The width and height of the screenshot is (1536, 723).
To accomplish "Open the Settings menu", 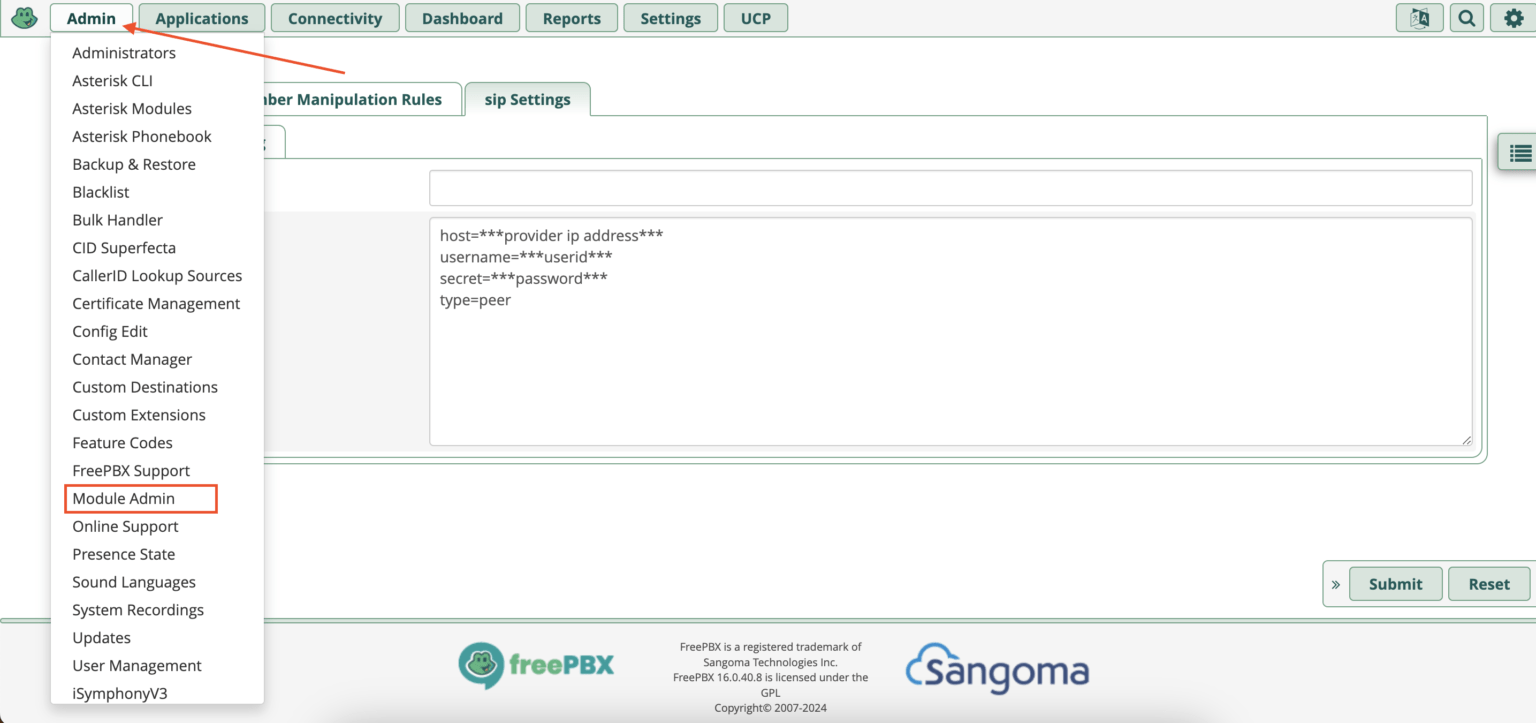I will [670, 18].
